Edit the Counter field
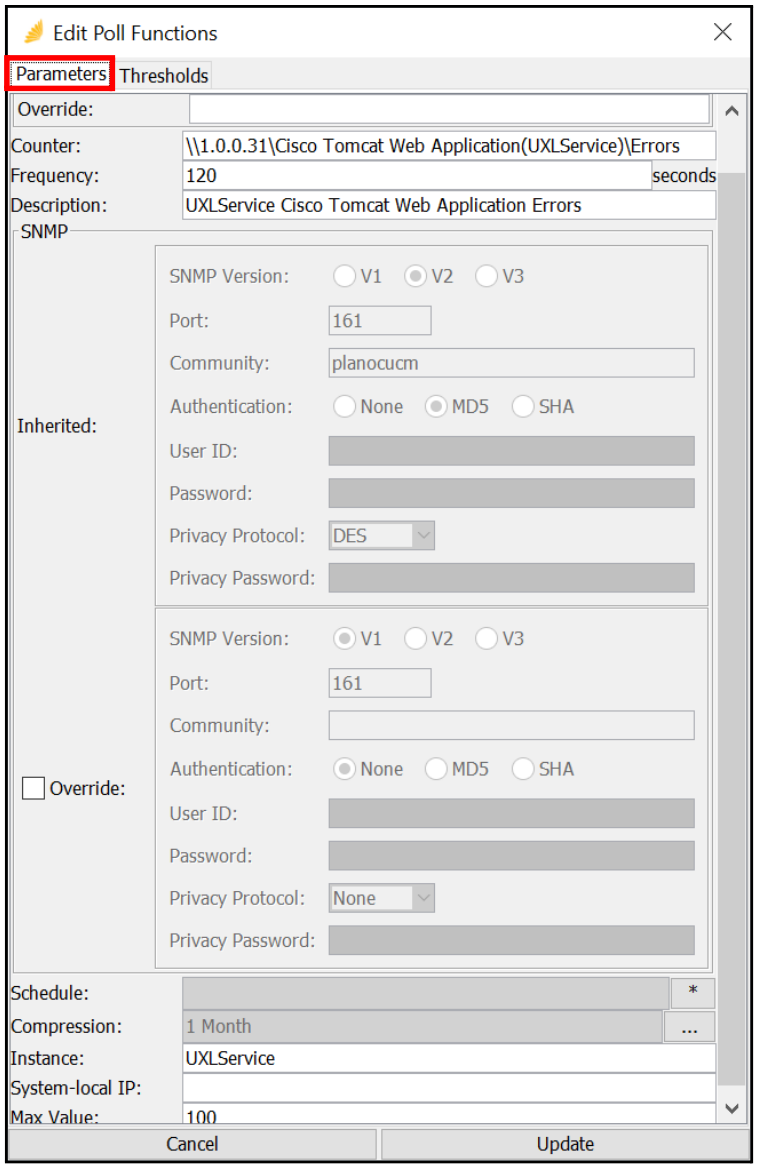 [x=449, y=145]
